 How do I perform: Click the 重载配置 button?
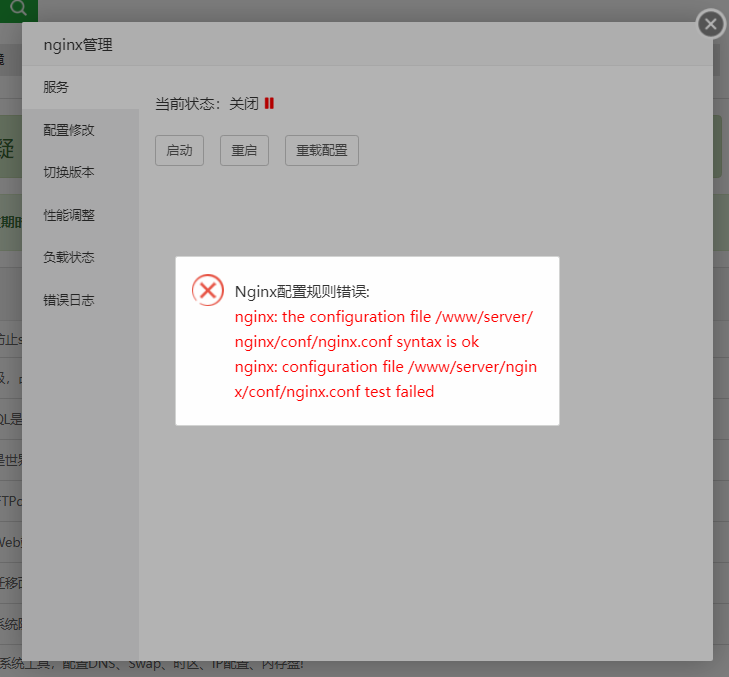click(322, 151)
